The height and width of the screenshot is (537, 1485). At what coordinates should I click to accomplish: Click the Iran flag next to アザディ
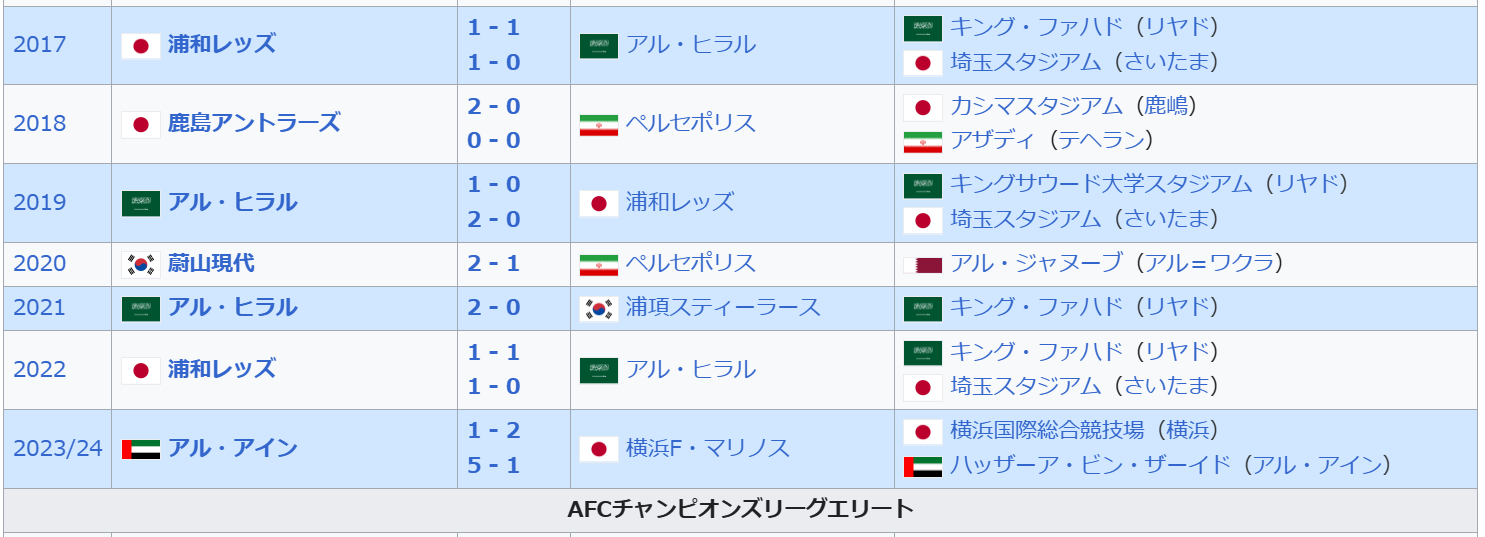pos(922,141)
